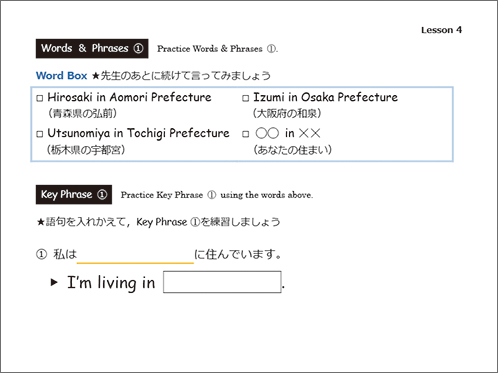Screen dimensions: 498x373
Task: Click the blank box after I'm living in
Action: [222, 282]
